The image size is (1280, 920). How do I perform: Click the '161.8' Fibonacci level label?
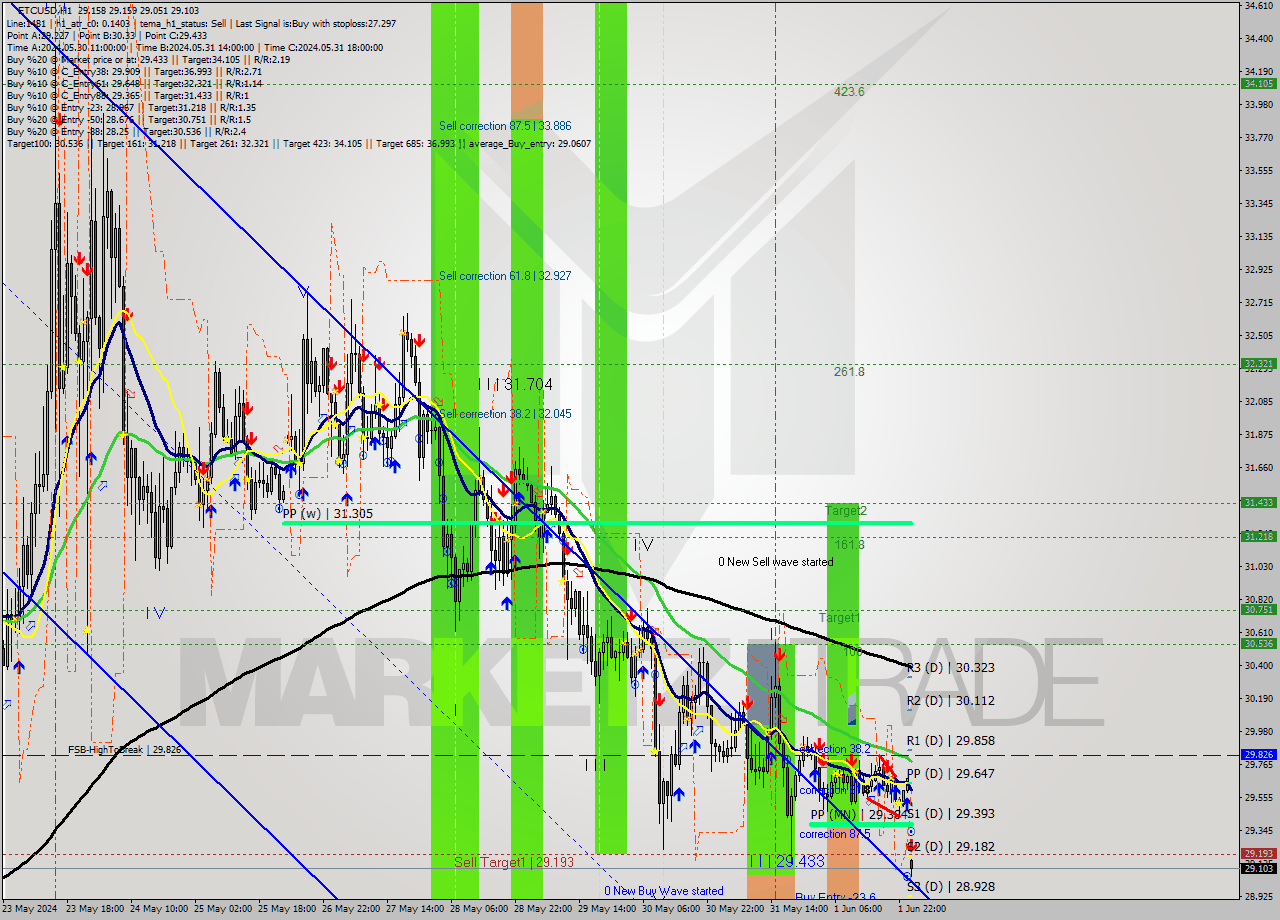tap(849, 545)
